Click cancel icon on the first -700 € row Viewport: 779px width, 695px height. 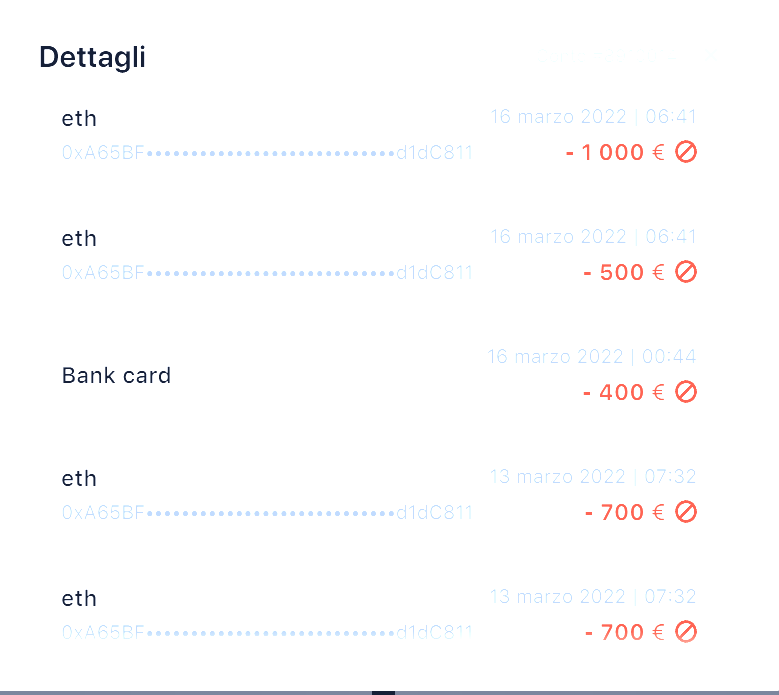pos(685,512)
